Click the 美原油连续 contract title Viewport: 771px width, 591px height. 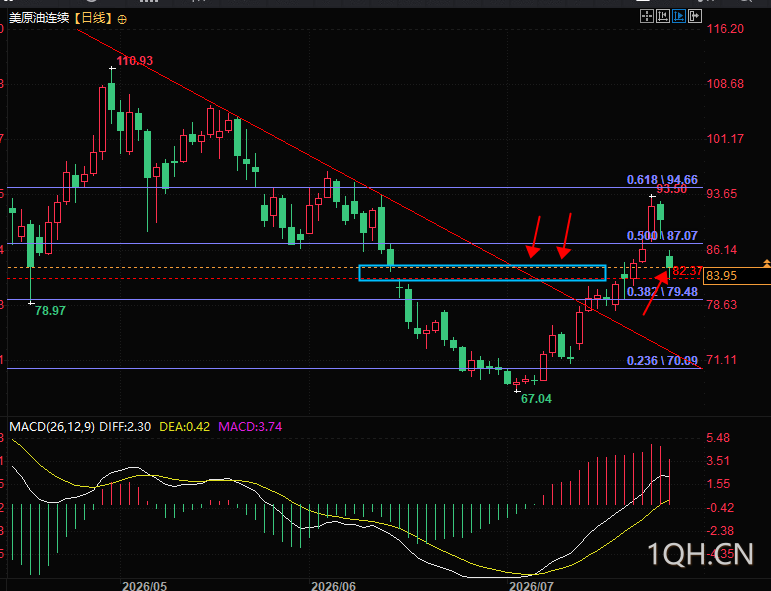[39, 19]
